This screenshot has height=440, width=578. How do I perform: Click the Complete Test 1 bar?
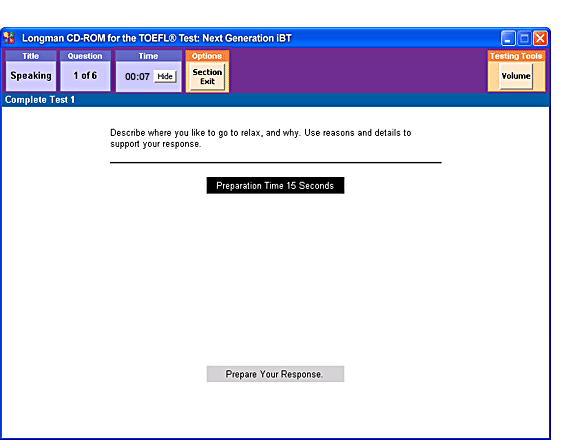point(275,100)
